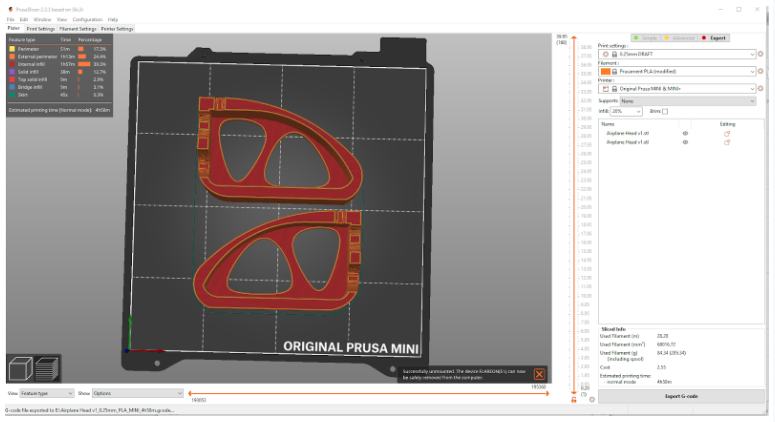This screenshot has width=775, height=422.
Task: Open Infill percentage dropdown
Action: pyautogui.click(x=626, y=112)
